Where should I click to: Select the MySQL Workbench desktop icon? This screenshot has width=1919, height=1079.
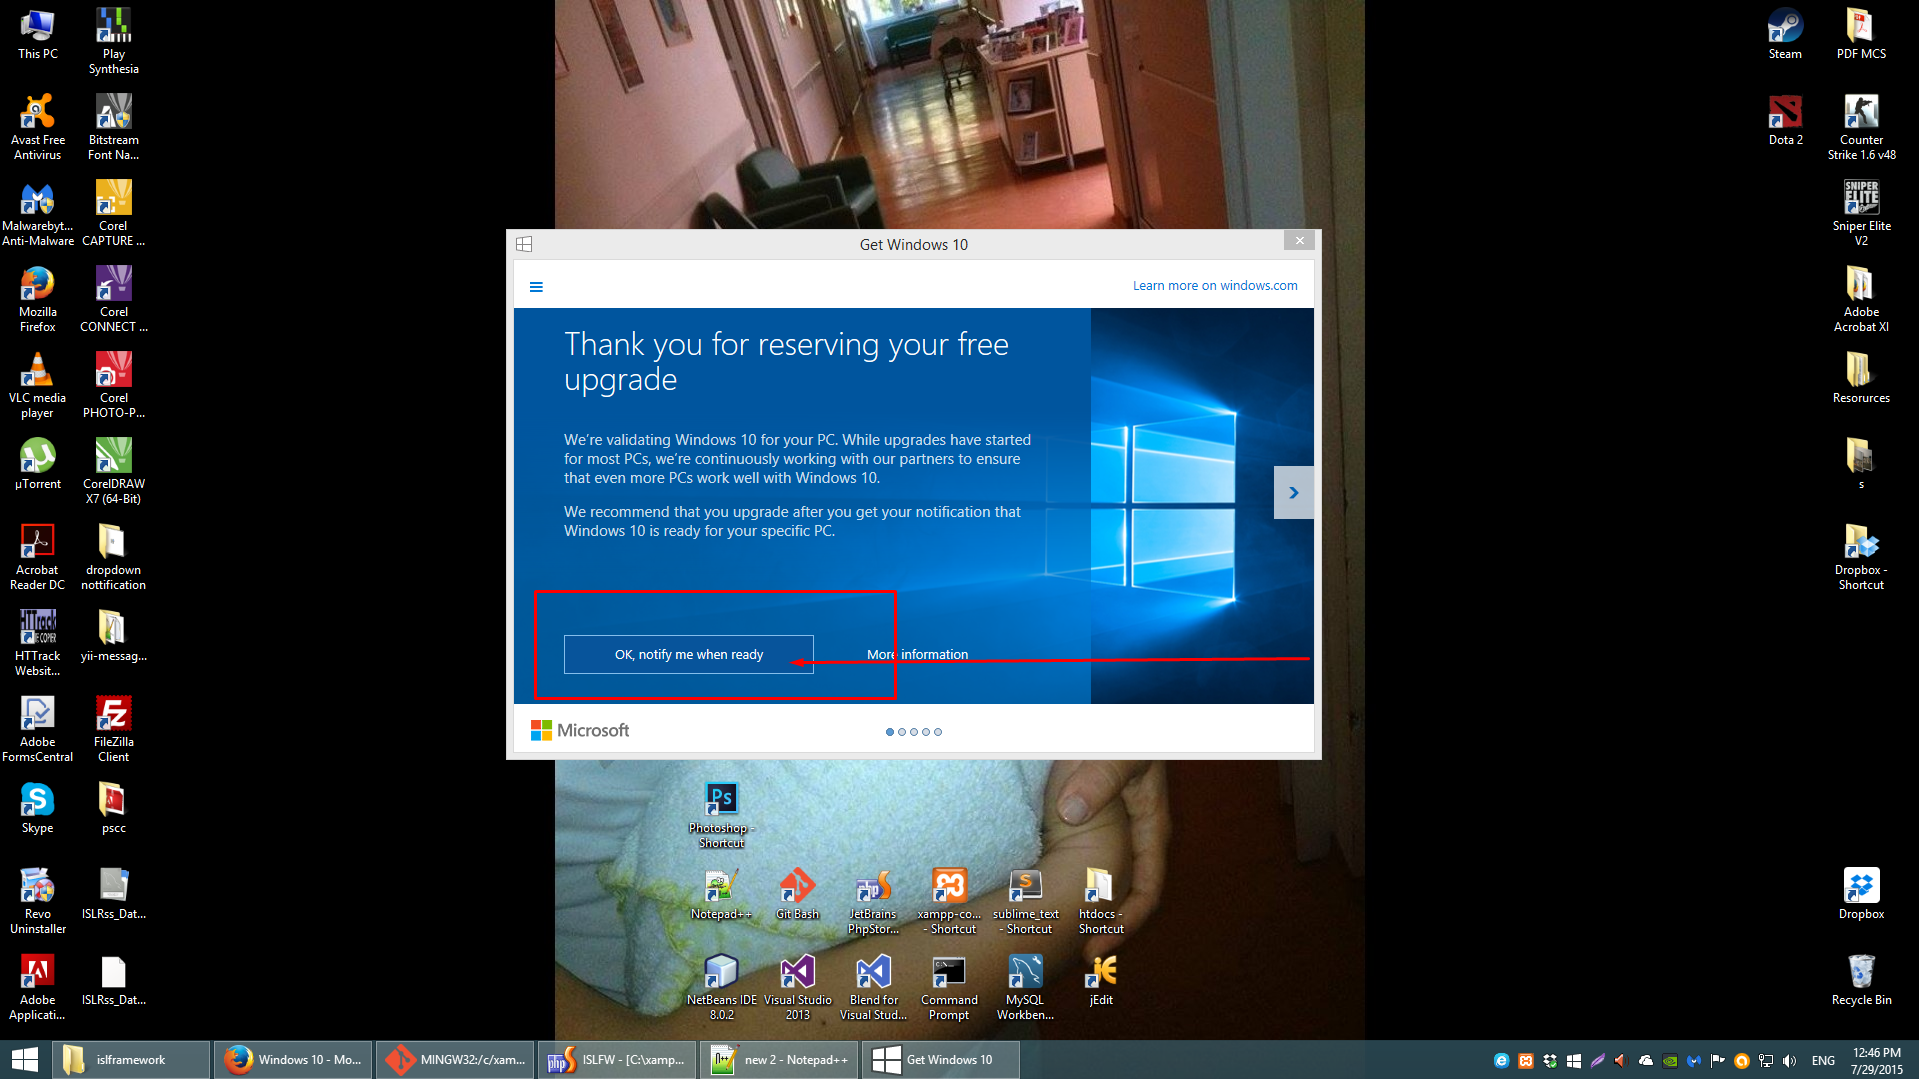tap(1025, 987)
